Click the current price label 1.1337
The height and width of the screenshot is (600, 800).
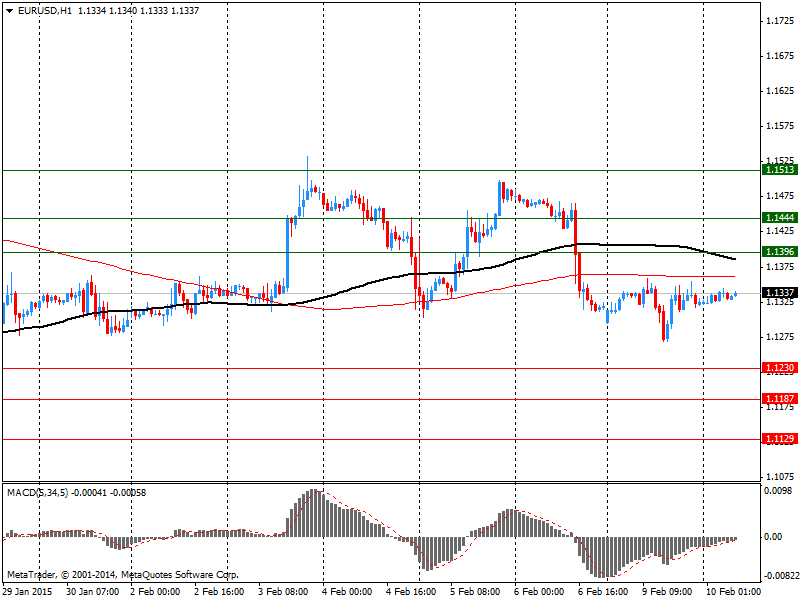point(780,292)
